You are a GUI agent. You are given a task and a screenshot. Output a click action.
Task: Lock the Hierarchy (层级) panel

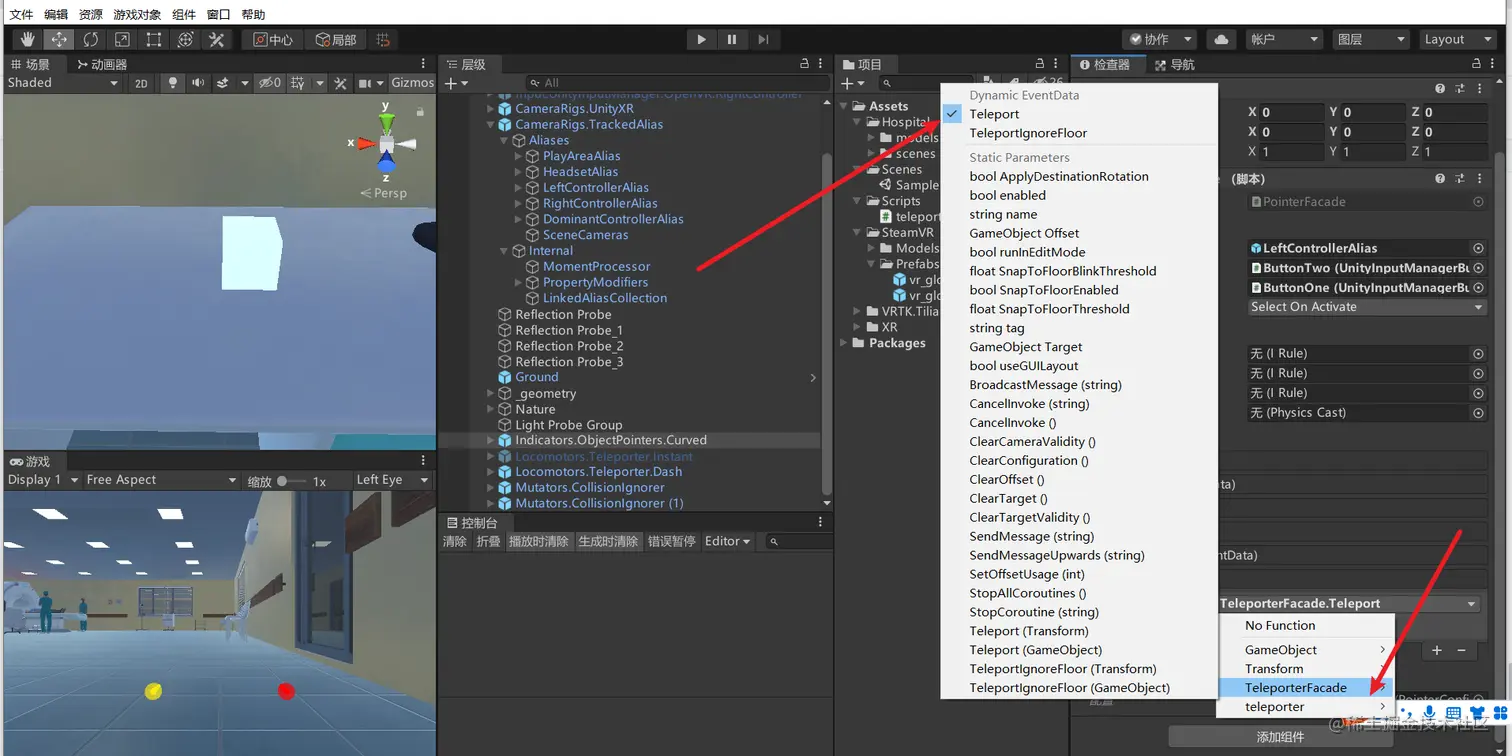point(805,64)
